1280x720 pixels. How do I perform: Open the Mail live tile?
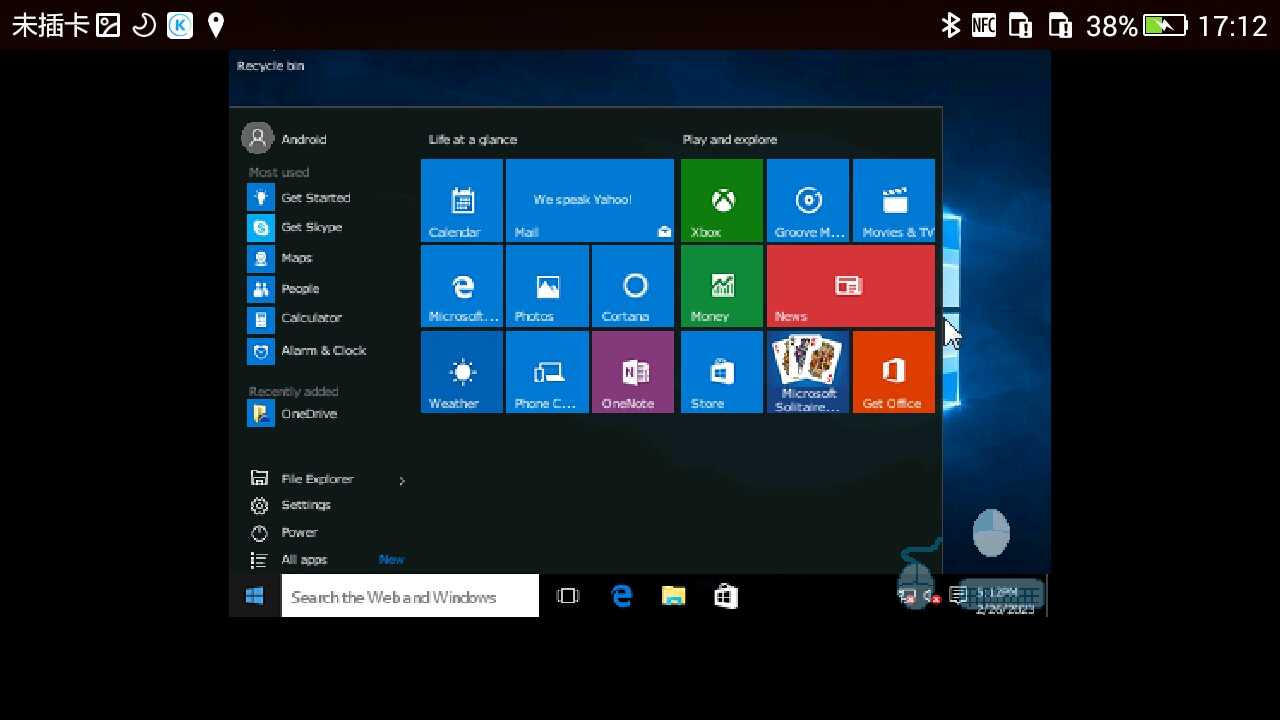coord(590,200)
